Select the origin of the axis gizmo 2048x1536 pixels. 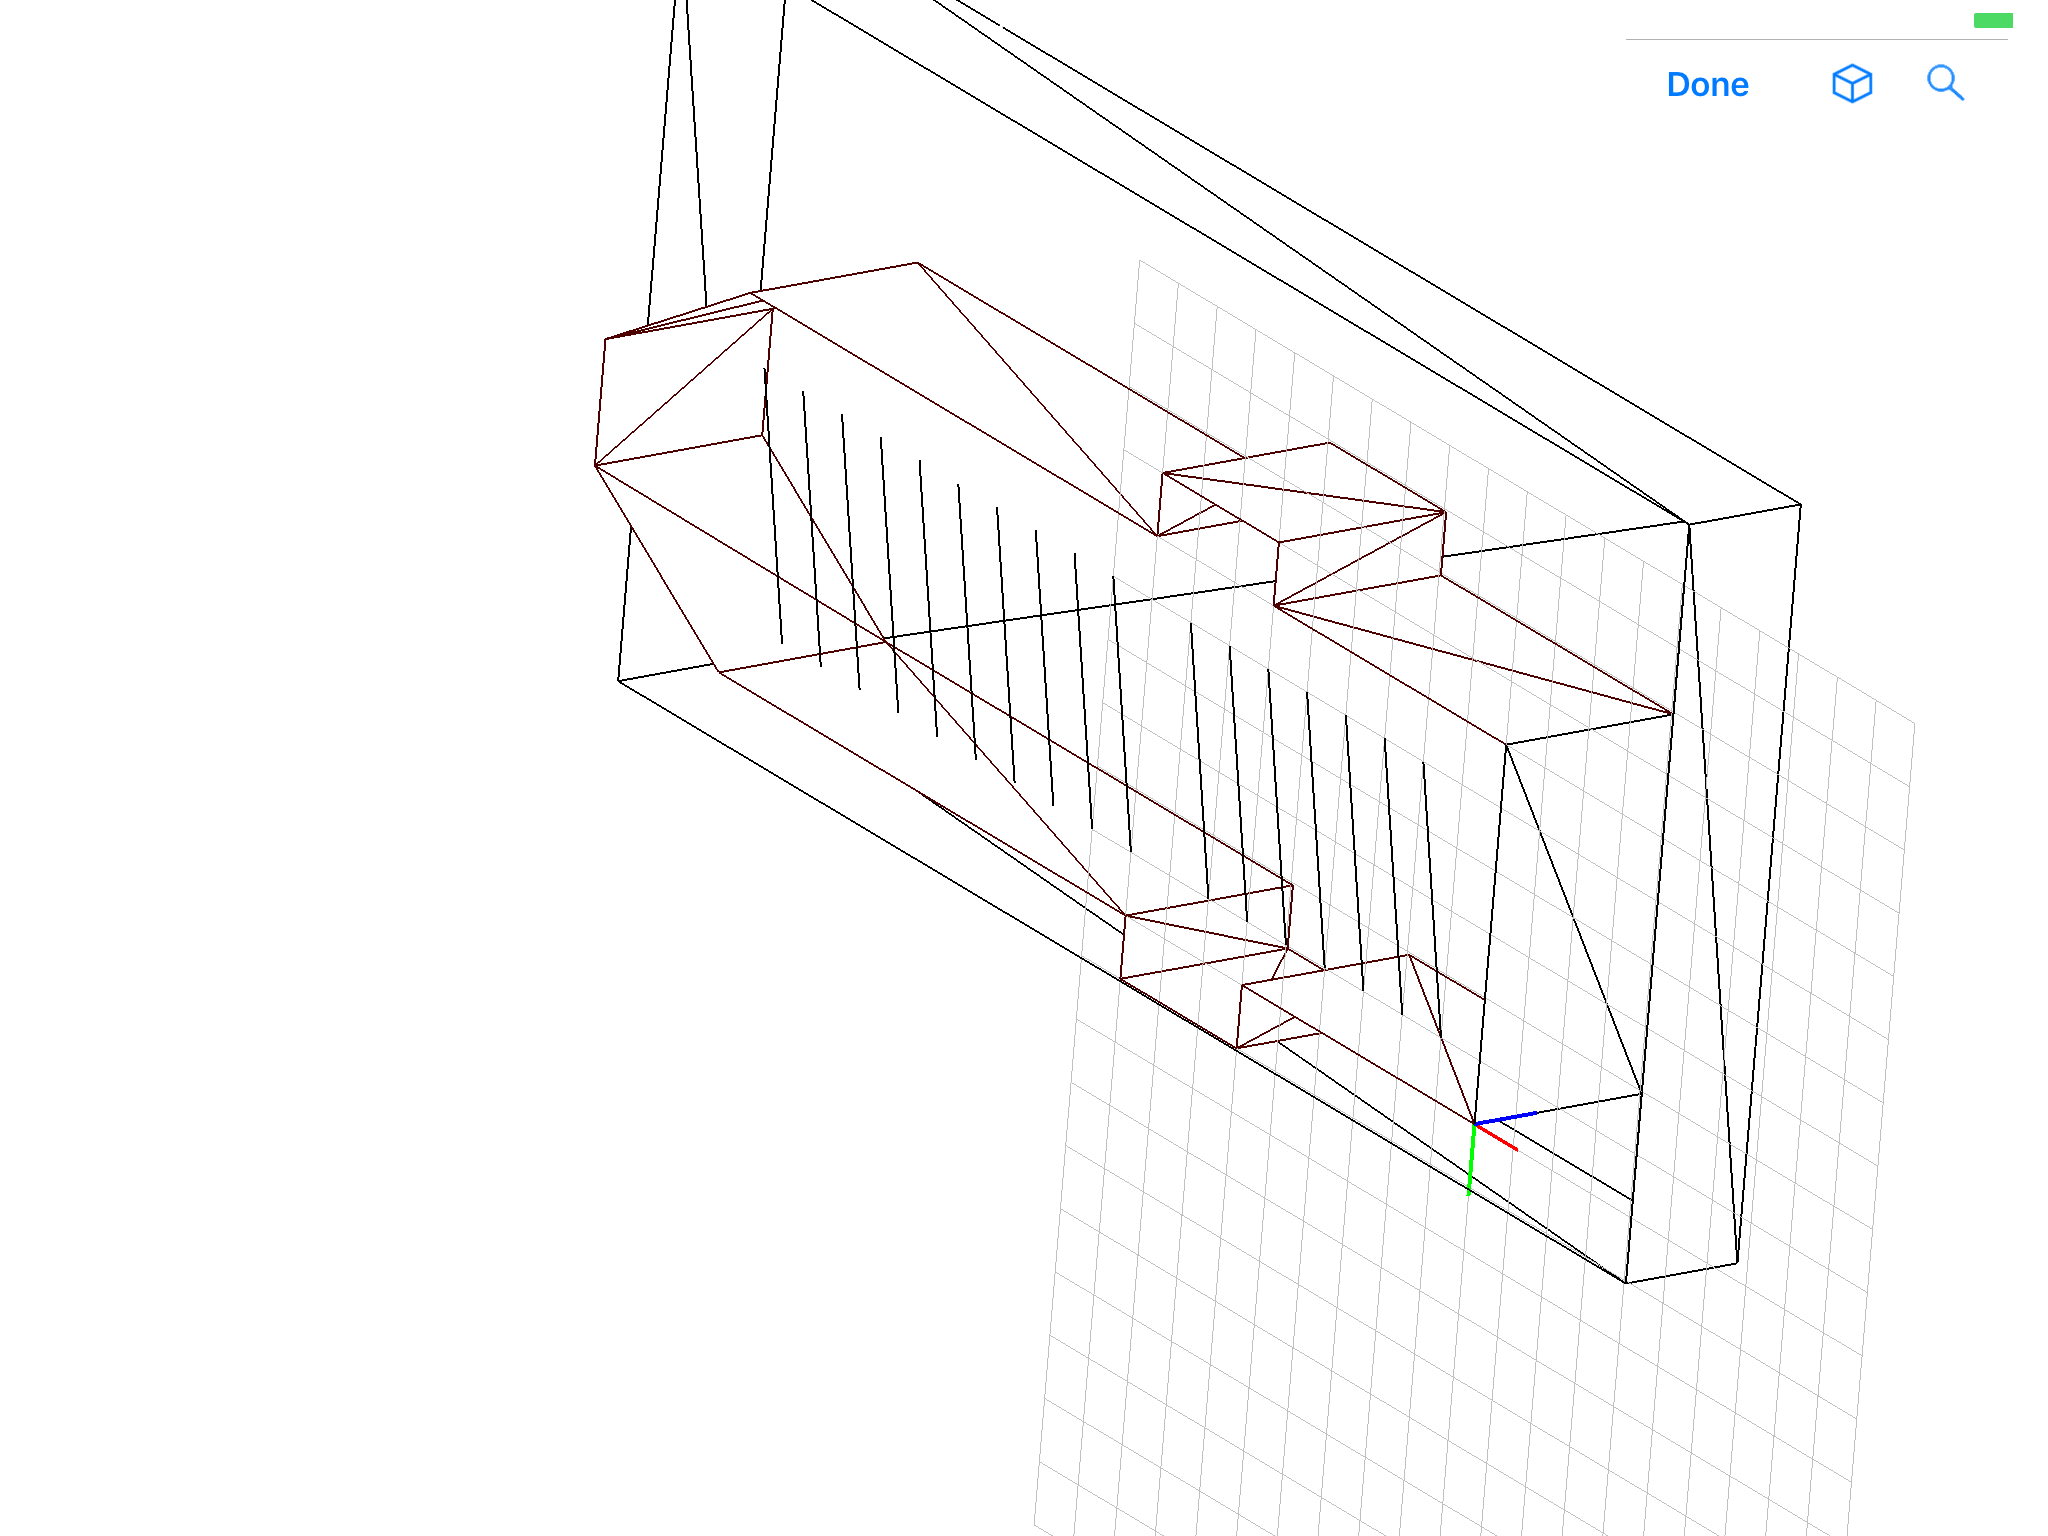(1474, 1124)
